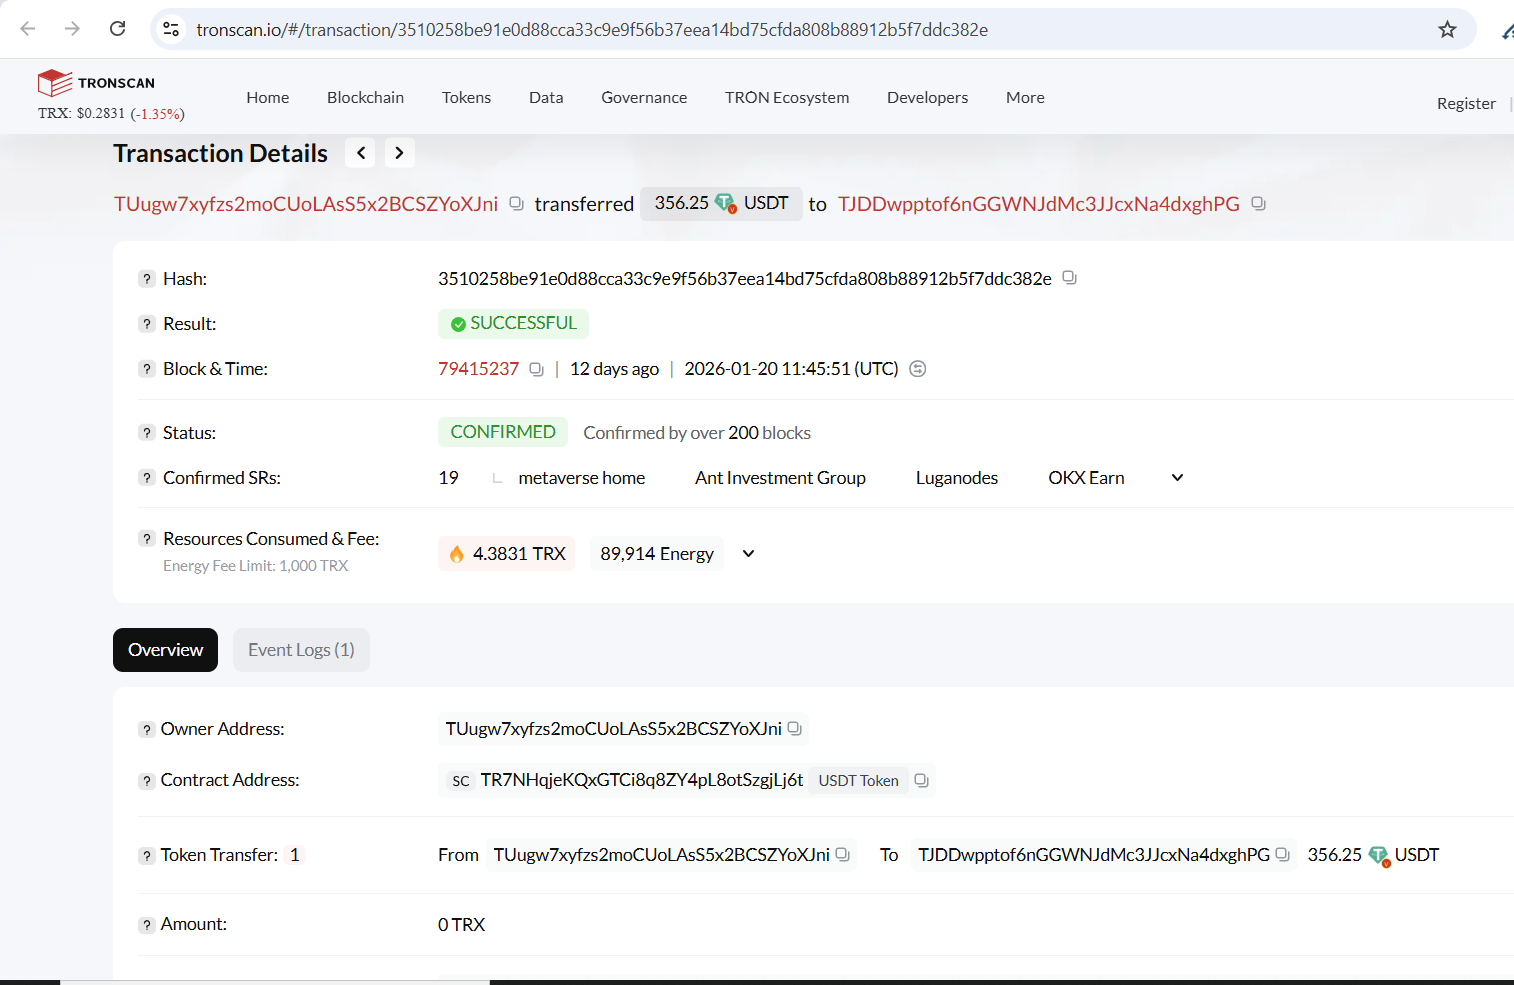Open the More menu
Image resolution: width=1514 pixels, height=985 pixels.
[1025, 97]
